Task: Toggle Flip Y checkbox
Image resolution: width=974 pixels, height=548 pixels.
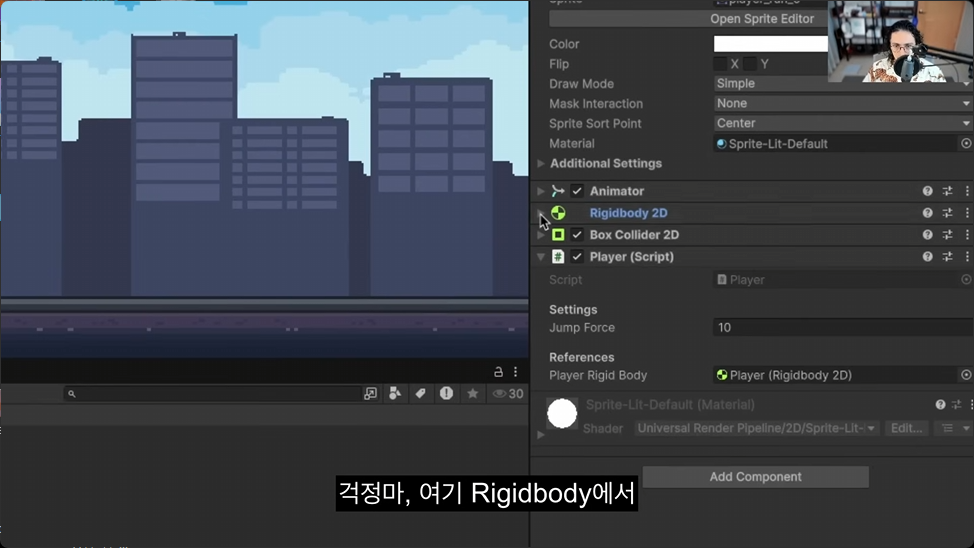Action: [x=750, y=64]
